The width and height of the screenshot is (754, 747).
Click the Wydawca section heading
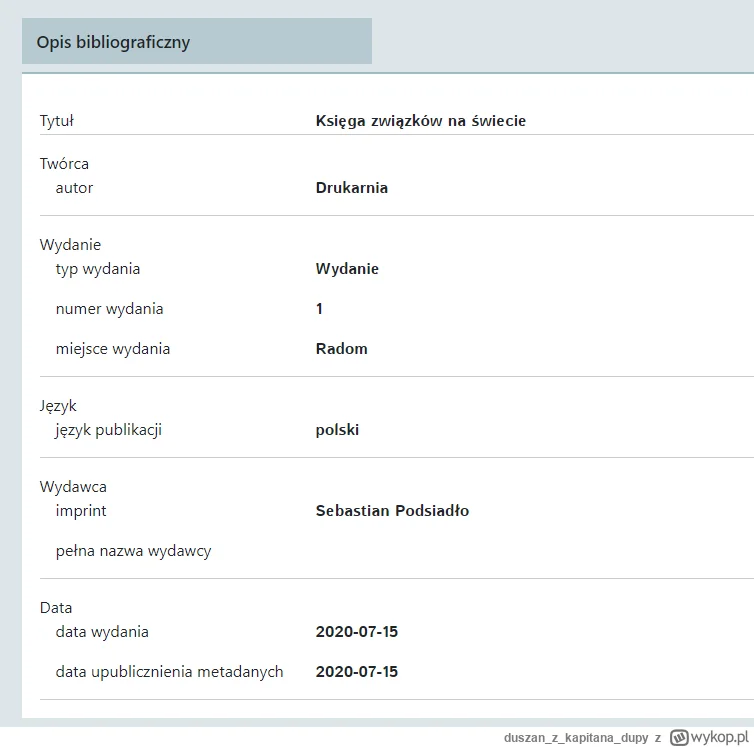pos(73,487)
